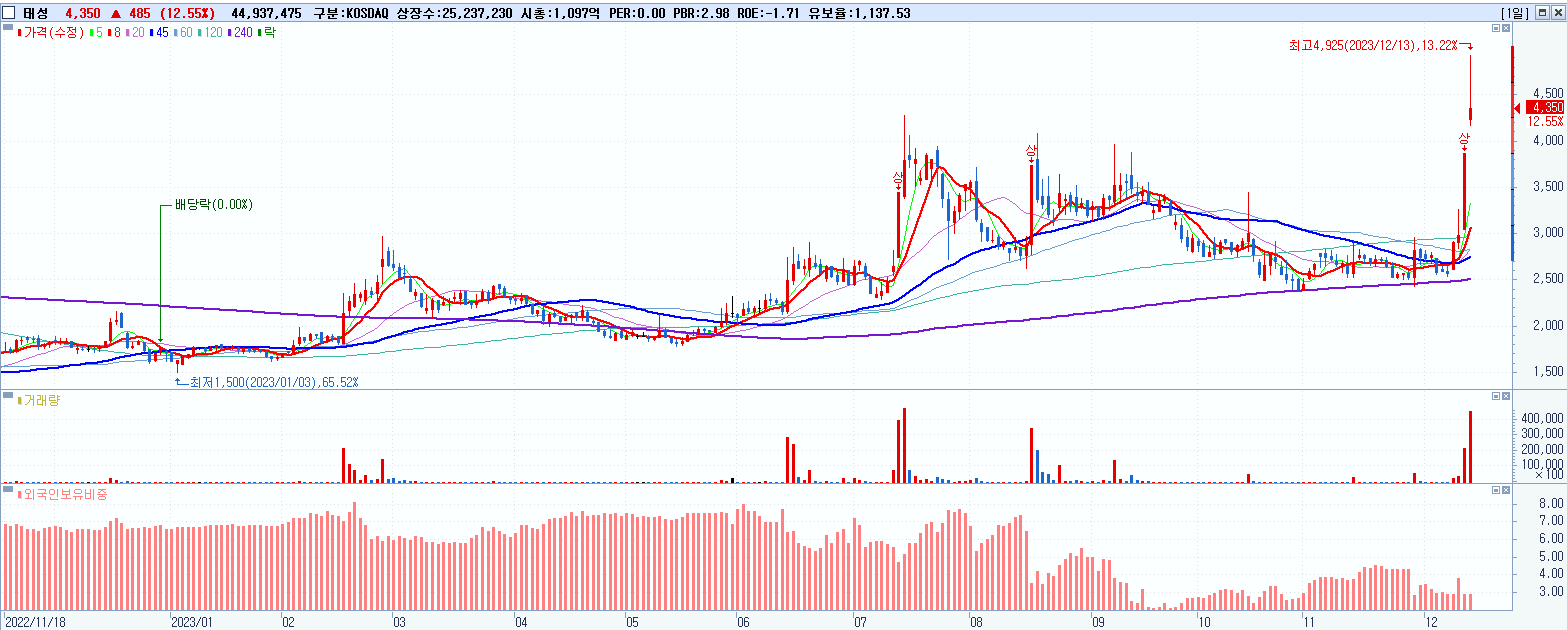1567x630 pixels.
Task: Maximize the 거래량 volume pane
Action: pyautogui.click(x=1496, y=397)
